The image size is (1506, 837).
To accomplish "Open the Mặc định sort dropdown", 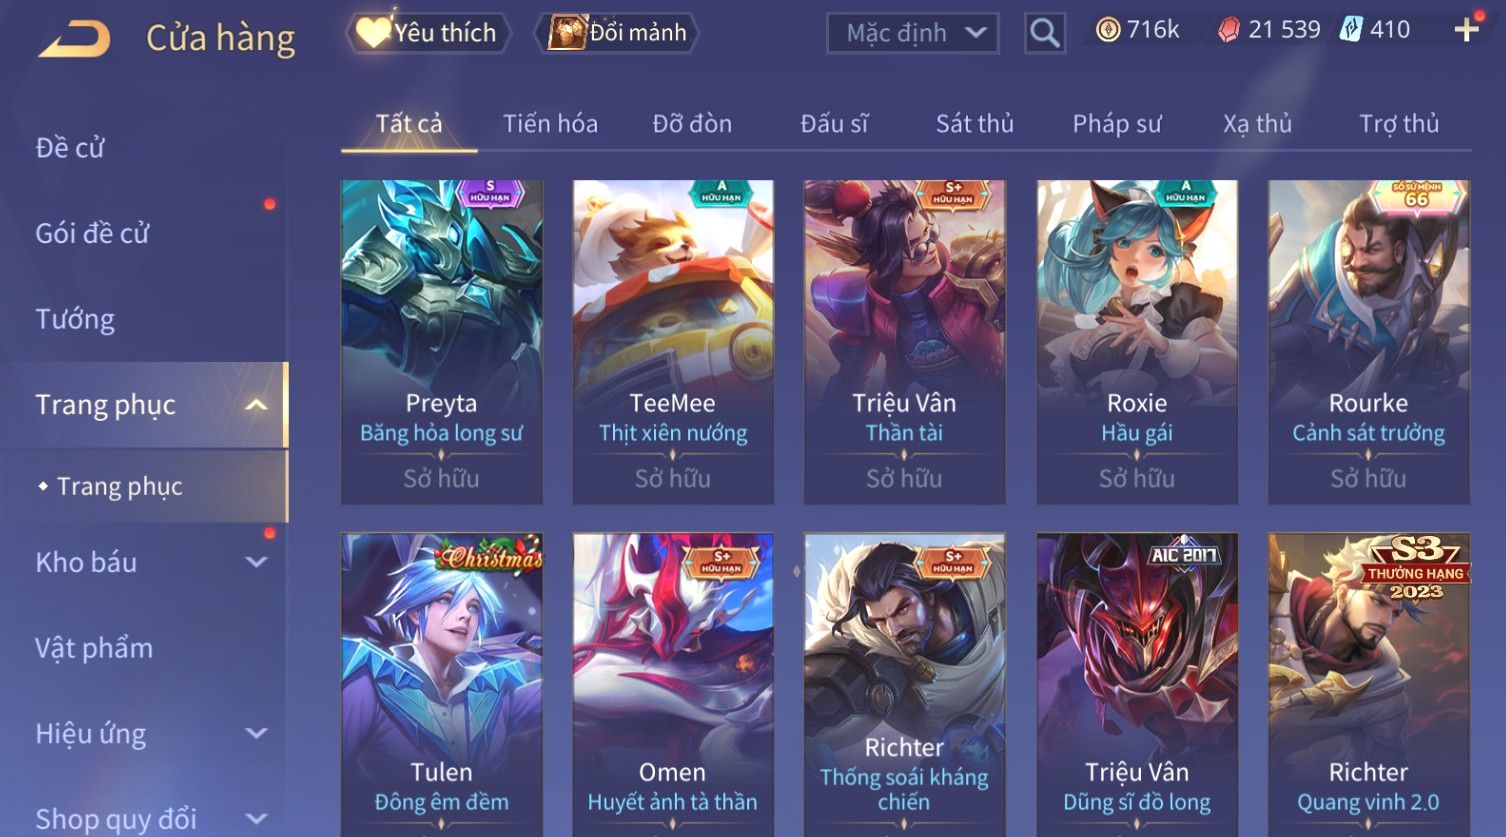I will tap(913, 33).
